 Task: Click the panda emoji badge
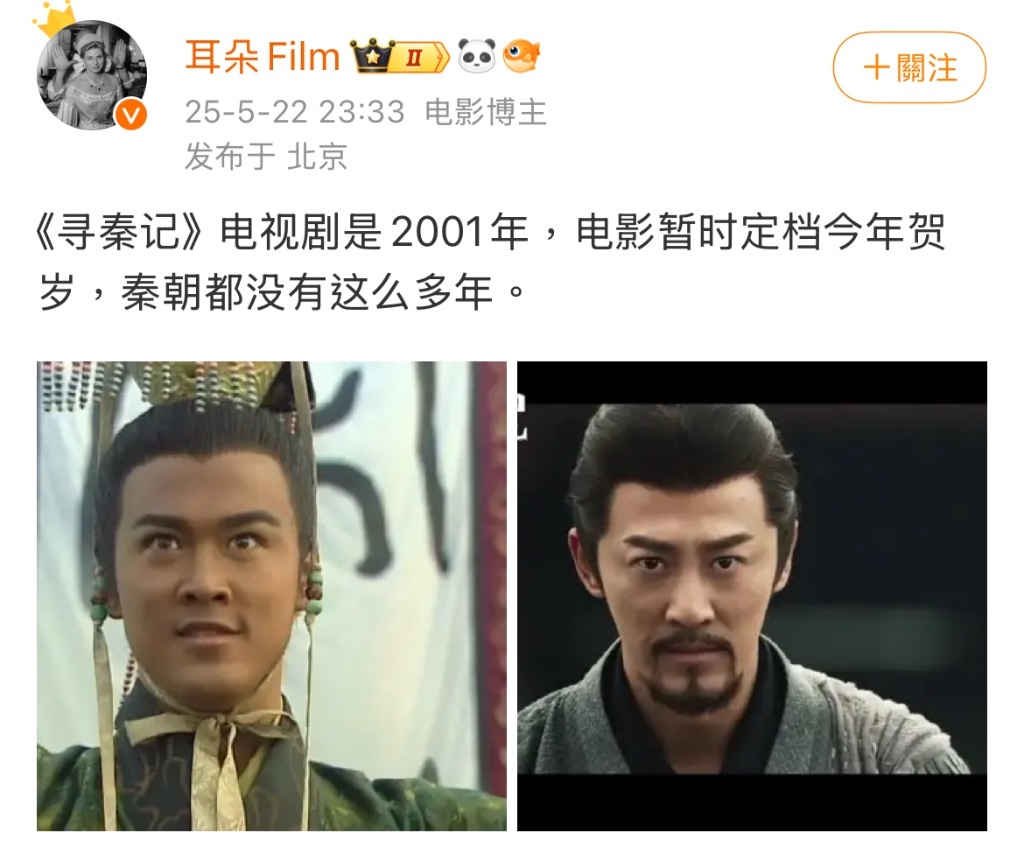[x=477, y=56]
